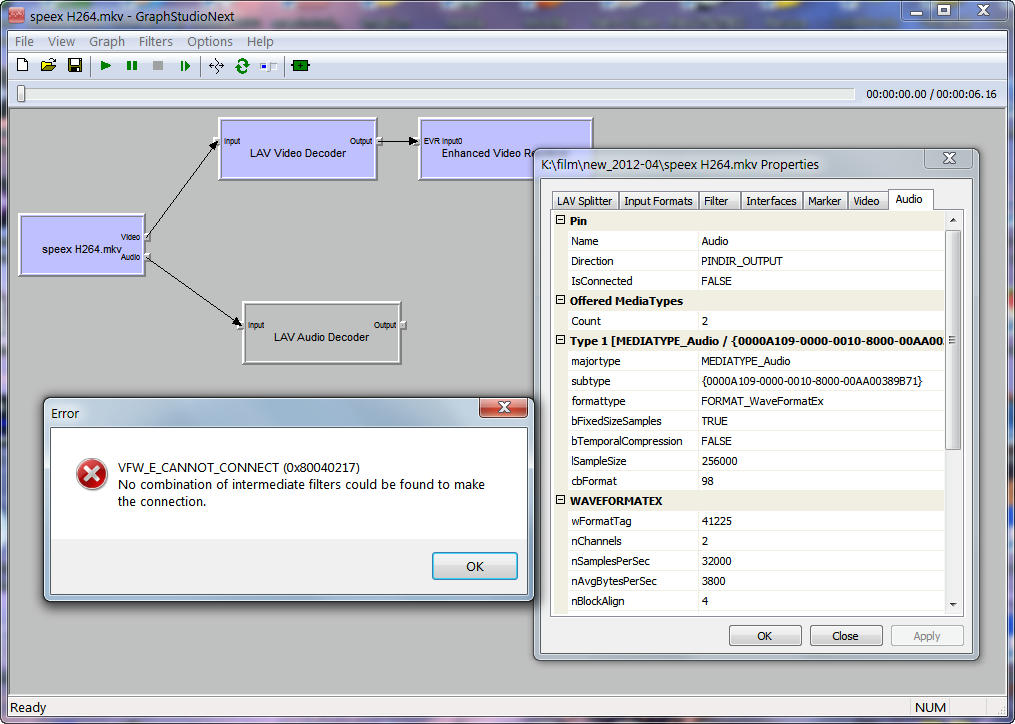Screen dimensions: 1015x724
Task: Save the graph using floppy disk icon
Action: coord(74,66)
